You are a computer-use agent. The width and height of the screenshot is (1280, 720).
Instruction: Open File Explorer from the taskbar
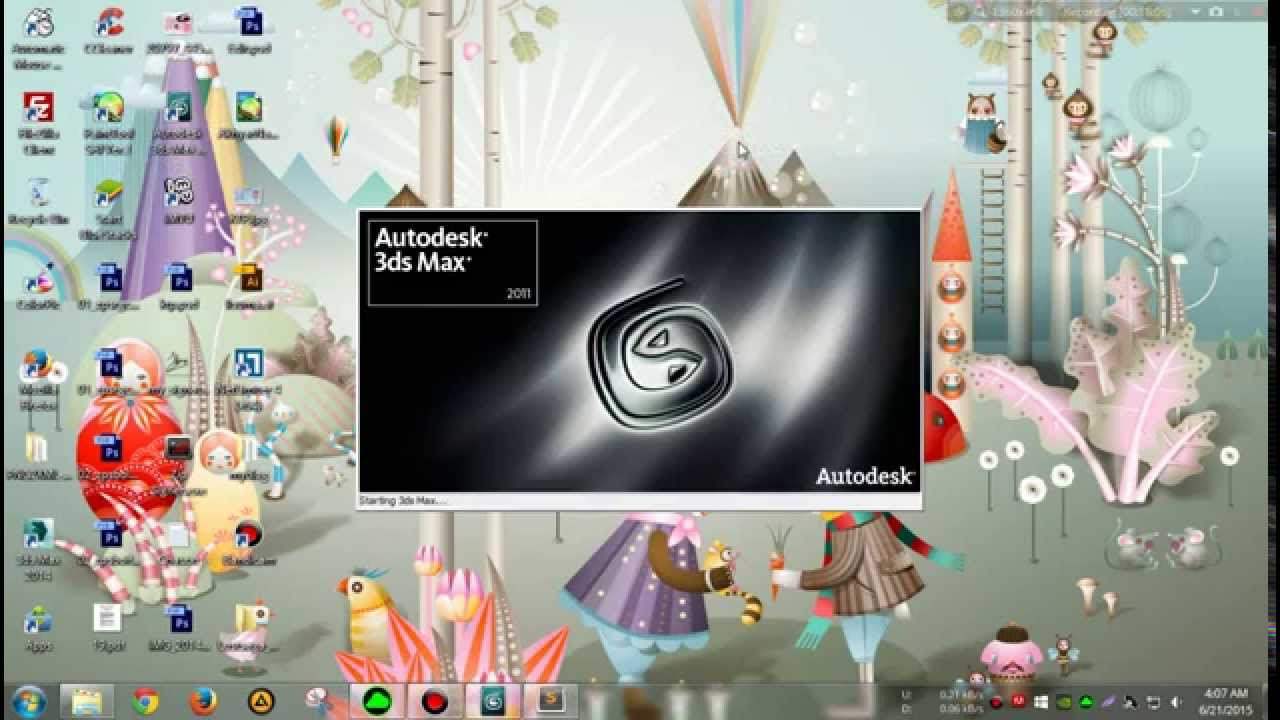[87, 700]
